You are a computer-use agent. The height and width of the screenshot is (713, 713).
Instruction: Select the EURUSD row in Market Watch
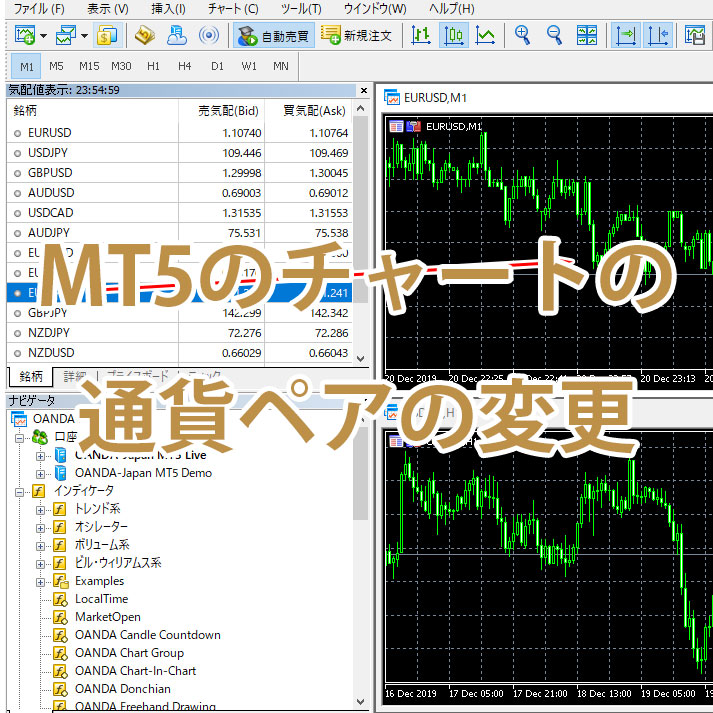pos(180,133)
